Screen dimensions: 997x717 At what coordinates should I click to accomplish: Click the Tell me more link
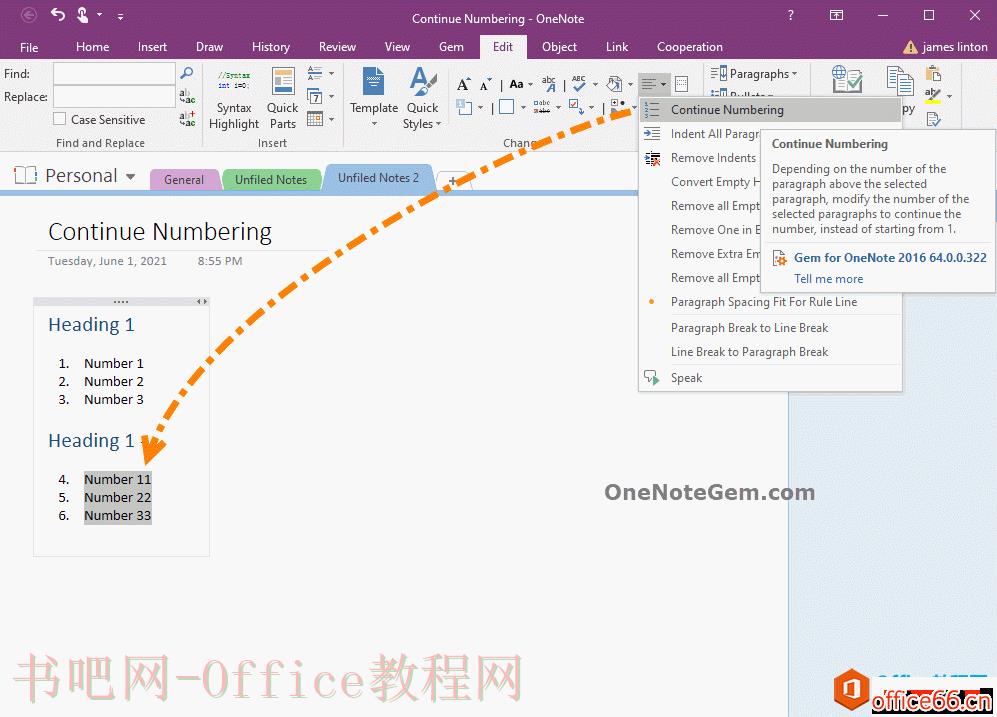pyautogui.click(x=828, y=279)
